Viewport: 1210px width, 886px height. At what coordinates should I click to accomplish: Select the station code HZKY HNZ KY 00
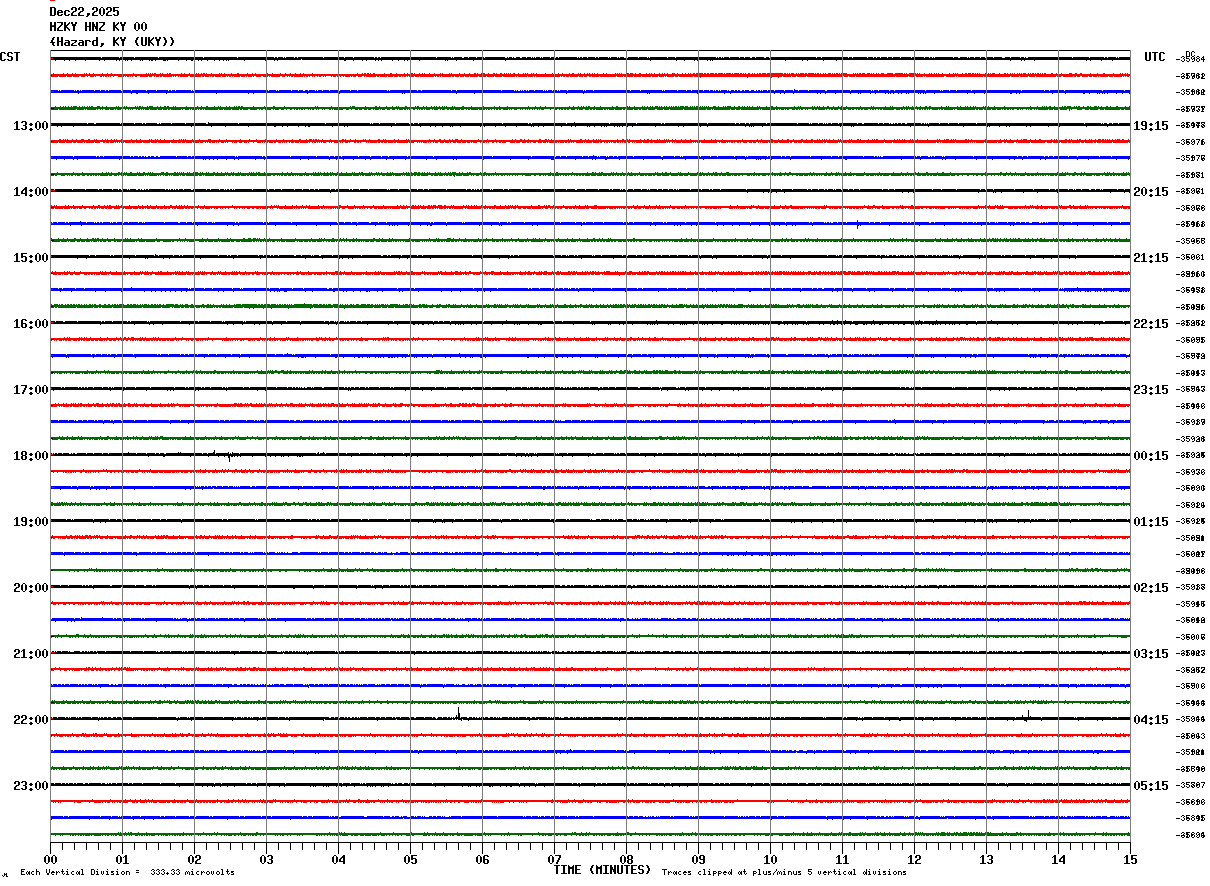point(98,27)
